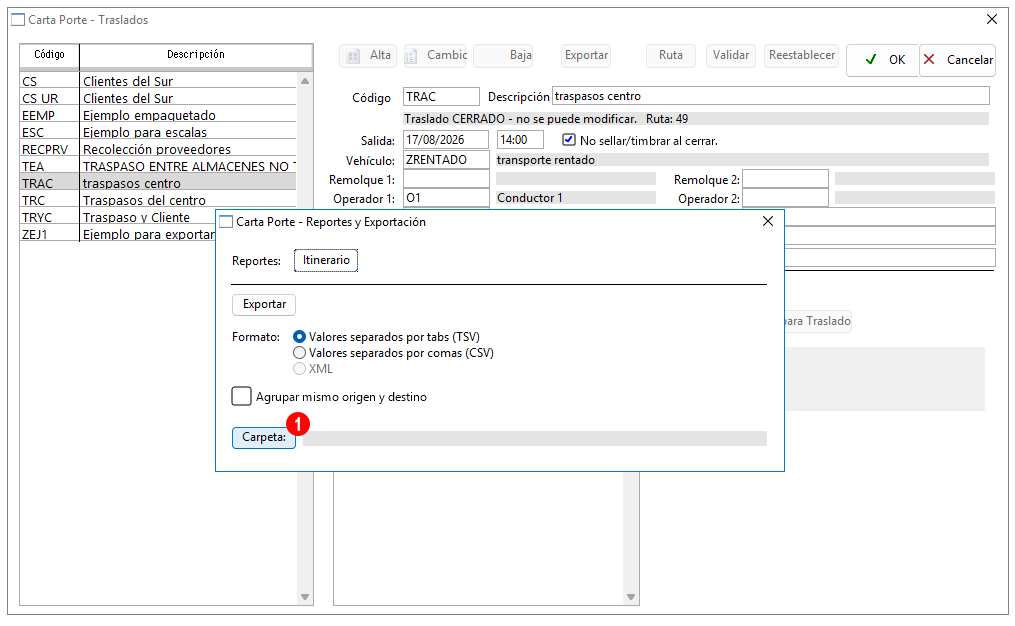Select the ZEJ1 Ejemplo para exportar row
The image size is (1015, 626).
click(118, 234)
